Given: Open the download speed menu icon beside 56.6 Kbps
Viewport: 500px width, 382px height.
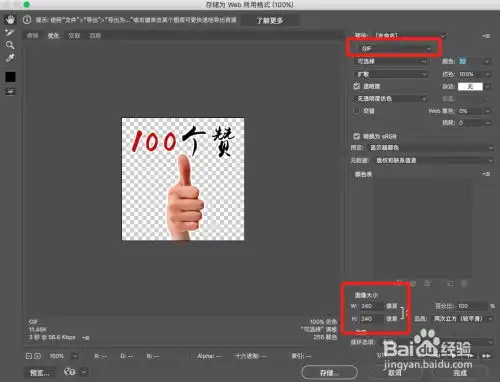Looking at the screenshot, I should [x=86, y=338].
